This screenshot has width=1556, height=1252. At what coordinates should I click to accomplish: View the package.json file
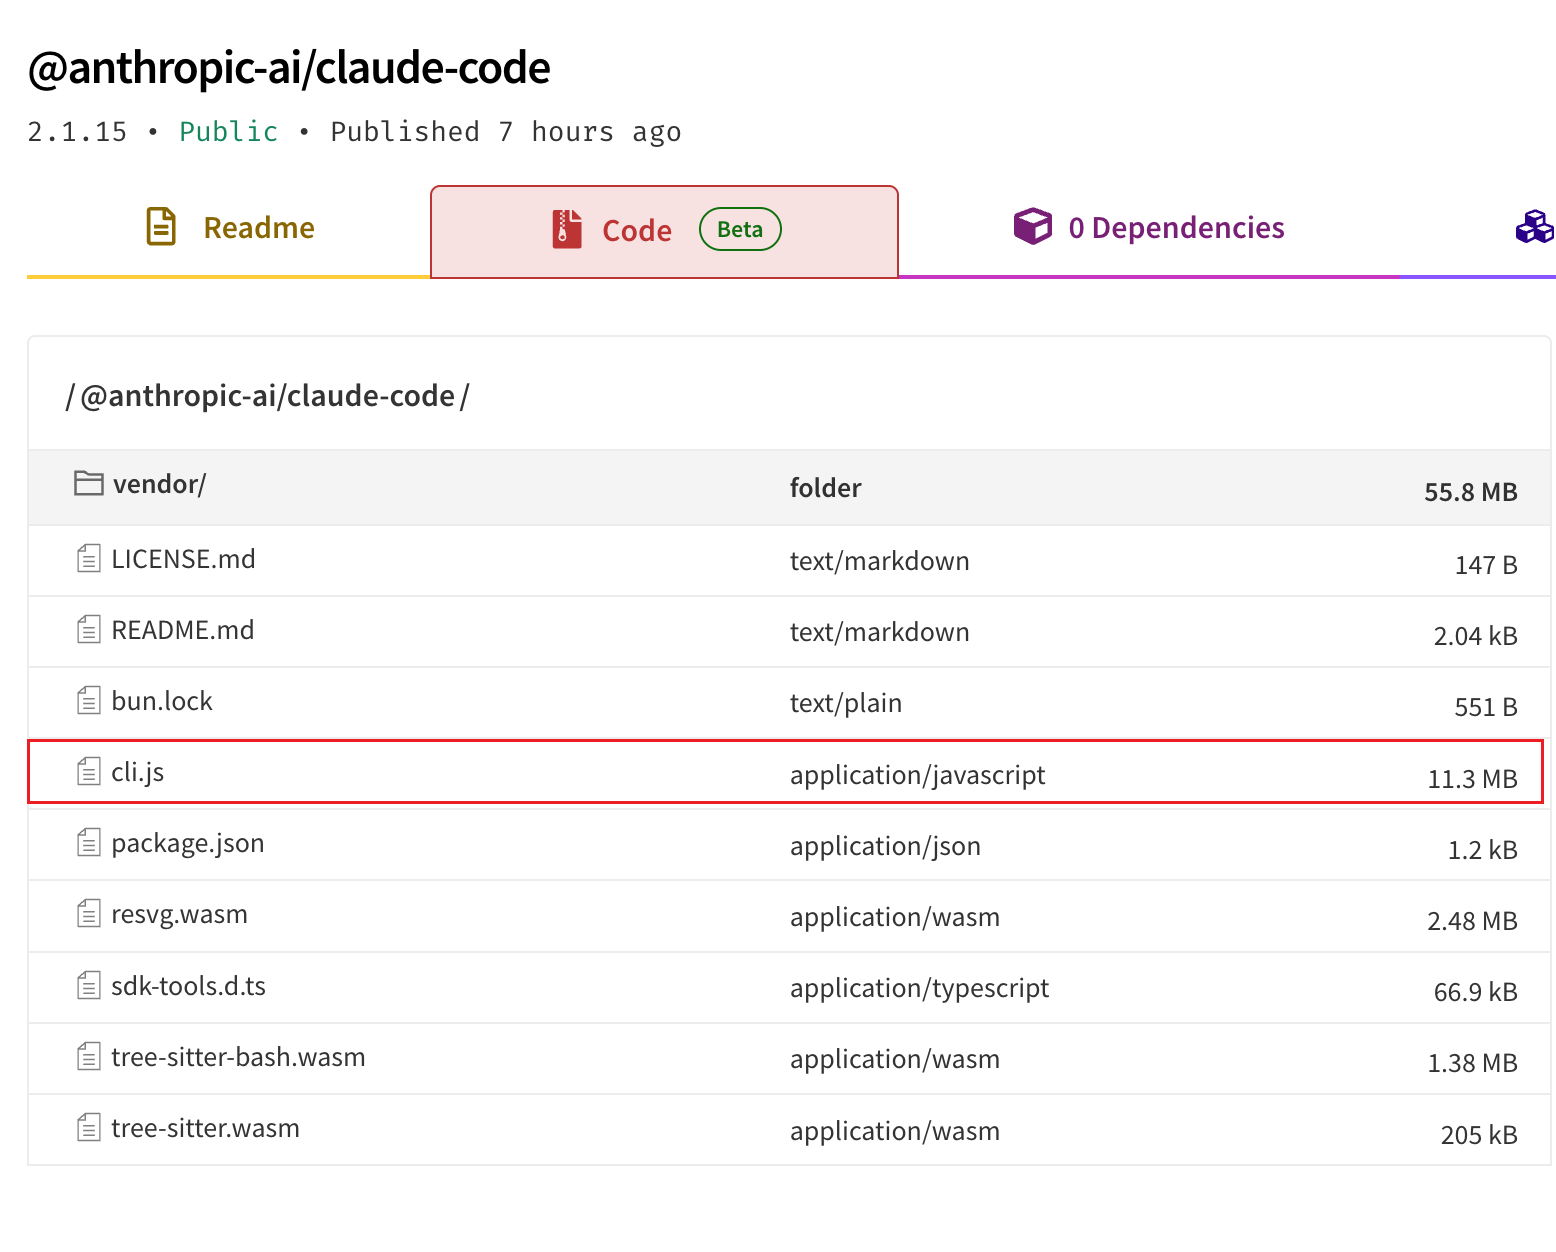click(188, 844)
